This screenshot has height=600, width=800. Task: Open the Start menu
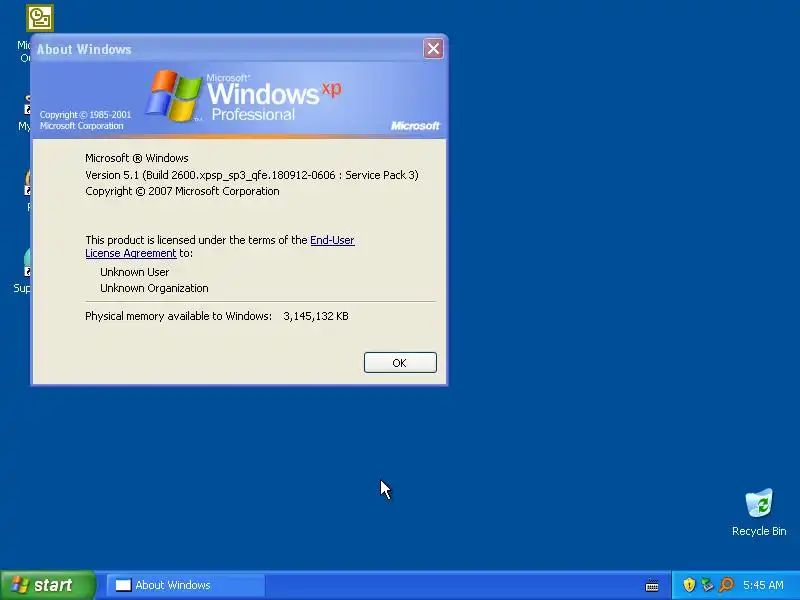pos(47,585)
